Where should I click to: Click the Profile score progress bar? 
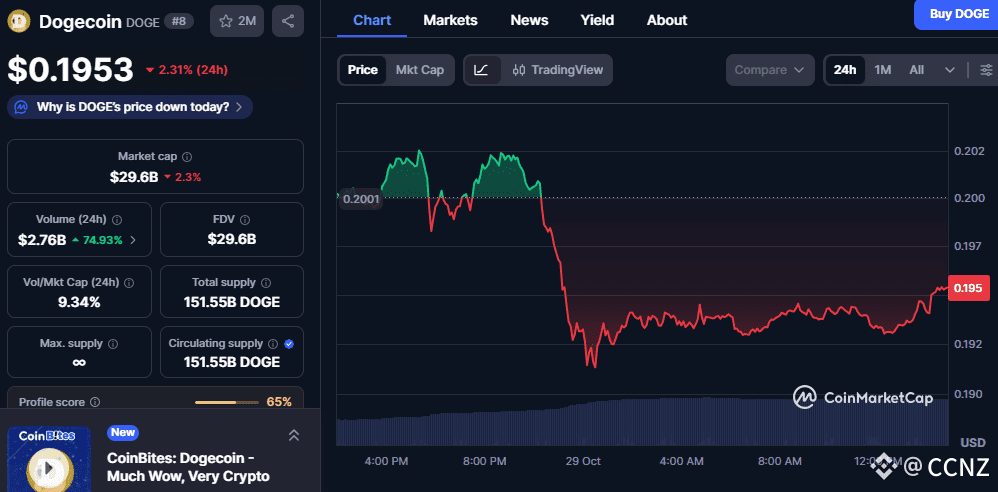click(x=227, y=402)
